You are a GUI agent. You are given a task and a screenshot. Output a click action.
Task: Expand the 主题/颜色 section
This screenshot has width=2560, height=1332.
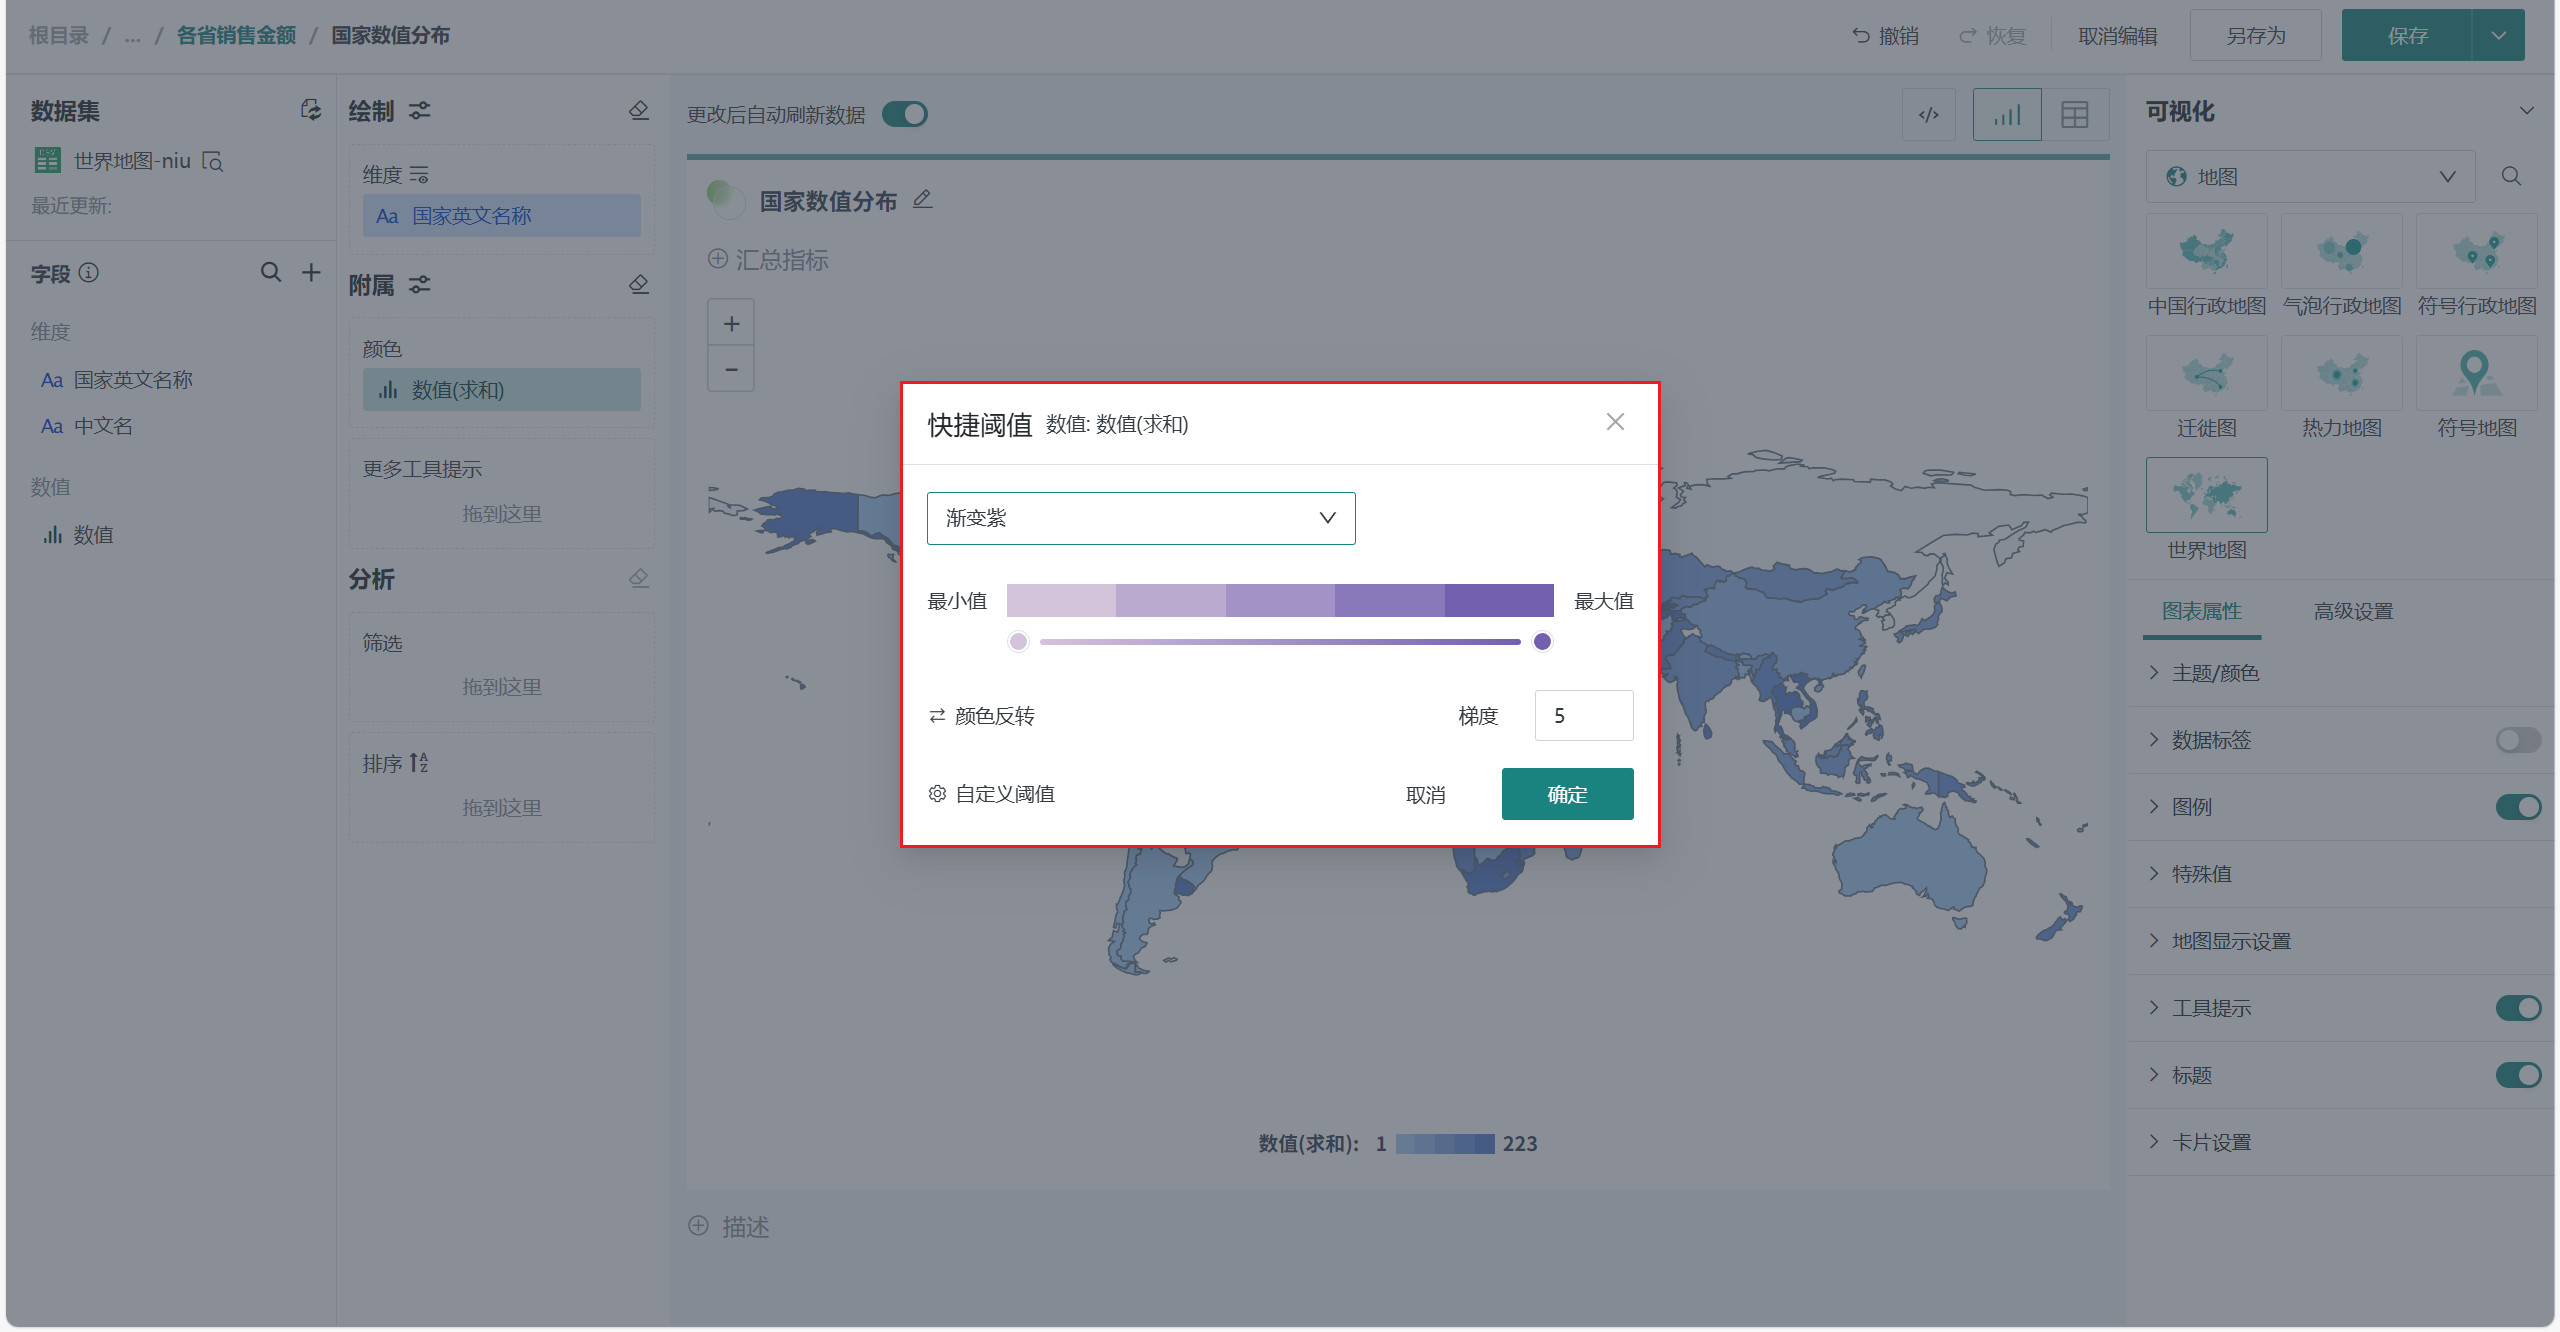(x=2214, y=673)
